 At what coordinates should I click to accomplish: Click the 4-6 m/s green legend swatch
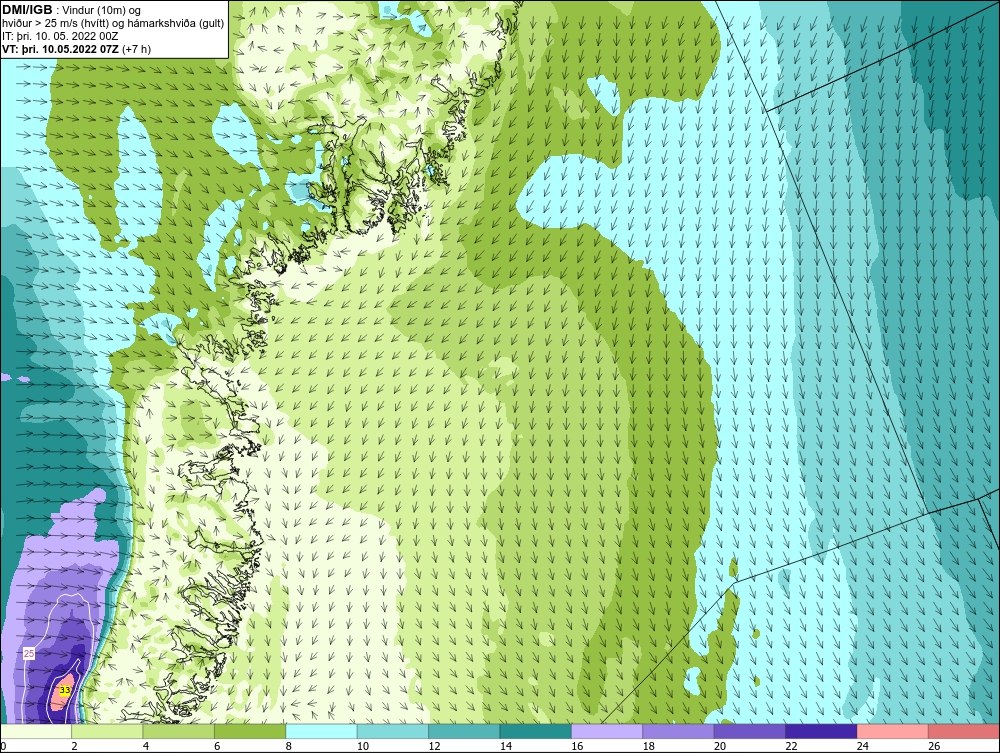179,731
